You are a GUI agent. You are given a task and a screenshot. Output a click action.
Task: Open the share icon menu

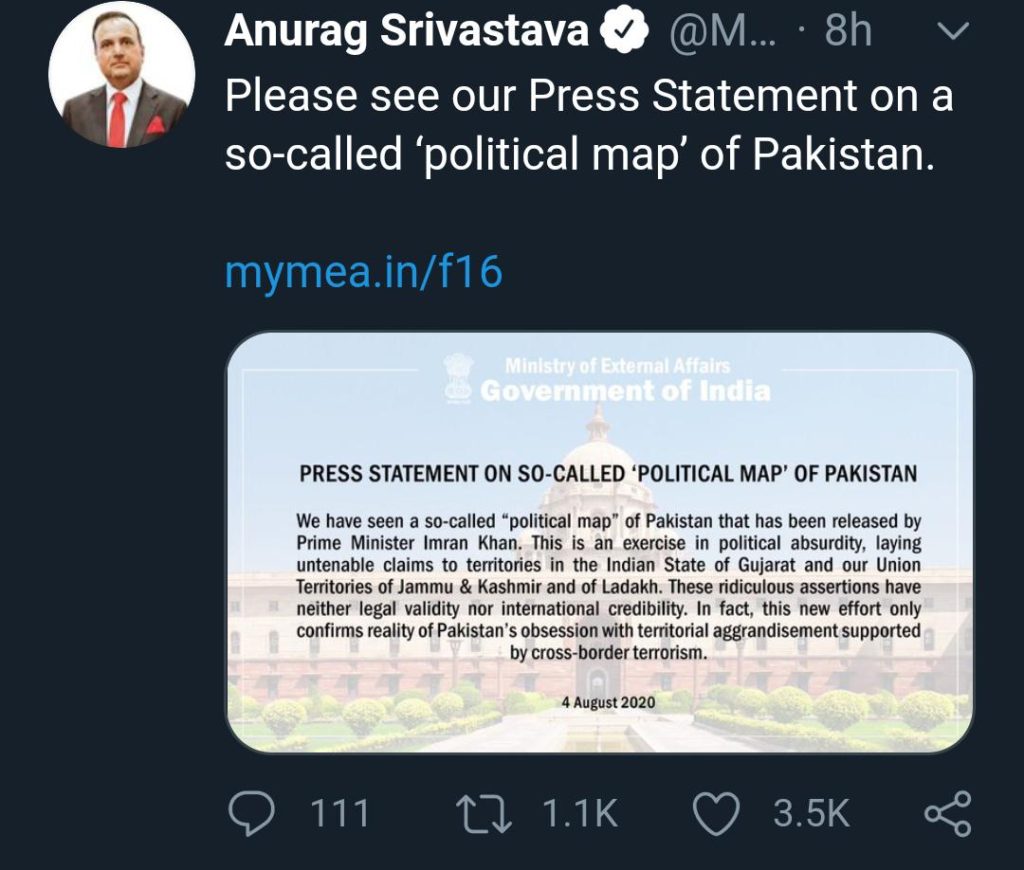click(946, 814)
